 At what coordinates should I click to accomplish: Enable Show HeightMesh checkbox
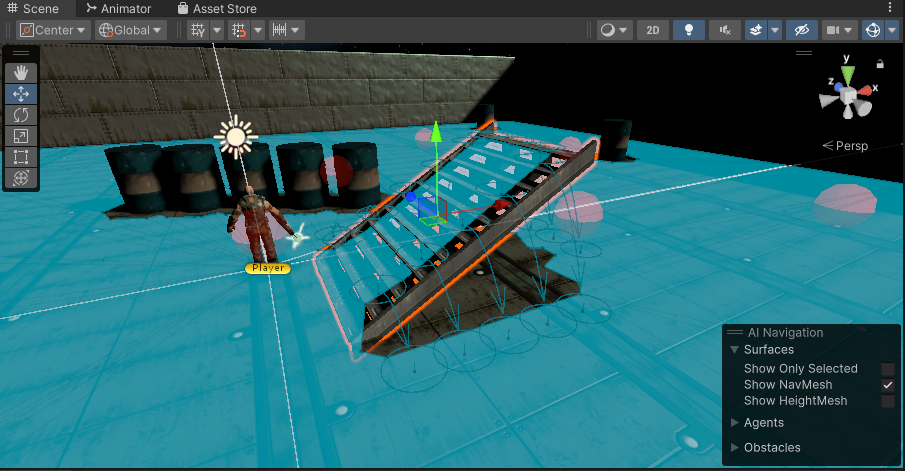[x=888, y=401]
